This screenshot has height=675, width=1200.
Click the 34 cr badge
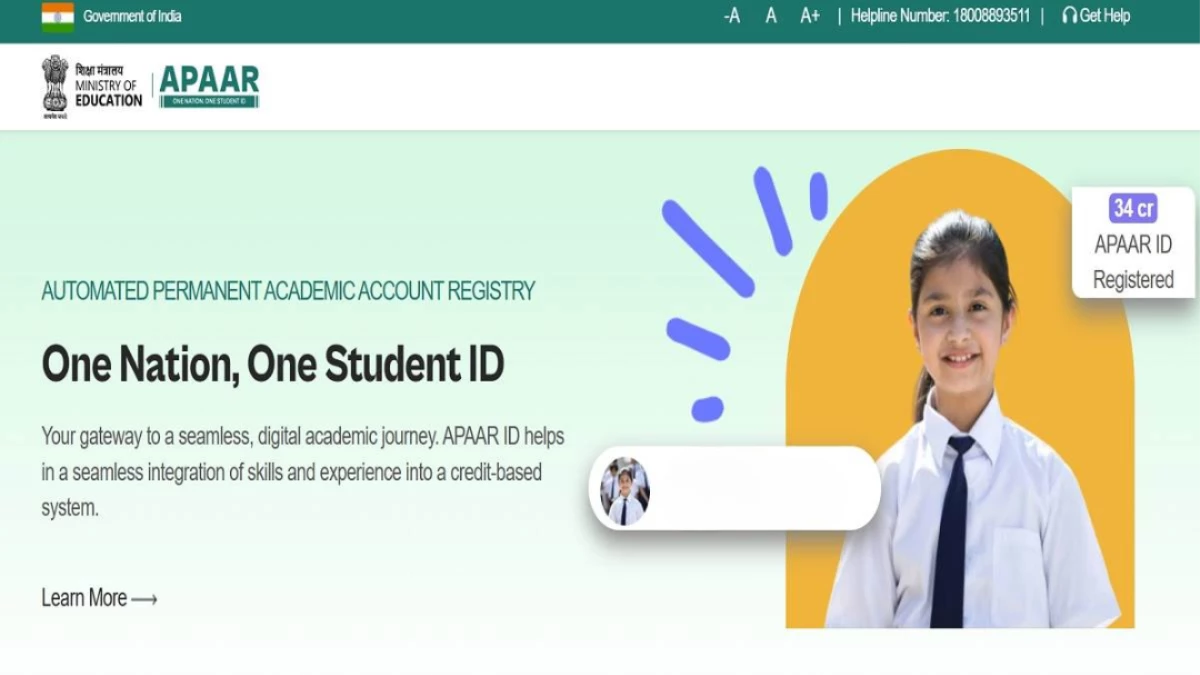[1133, 208]
